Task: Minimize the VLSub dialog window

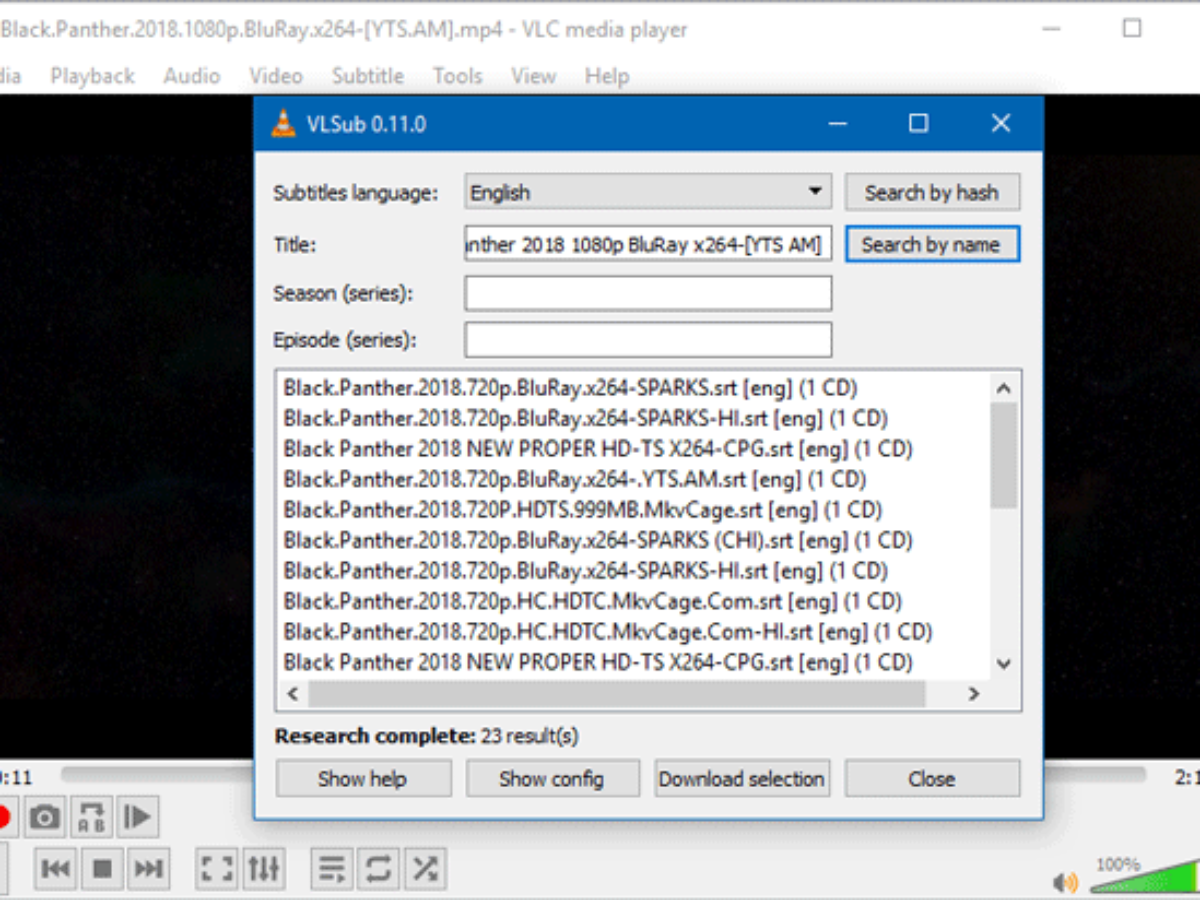Action: [838, 123]
